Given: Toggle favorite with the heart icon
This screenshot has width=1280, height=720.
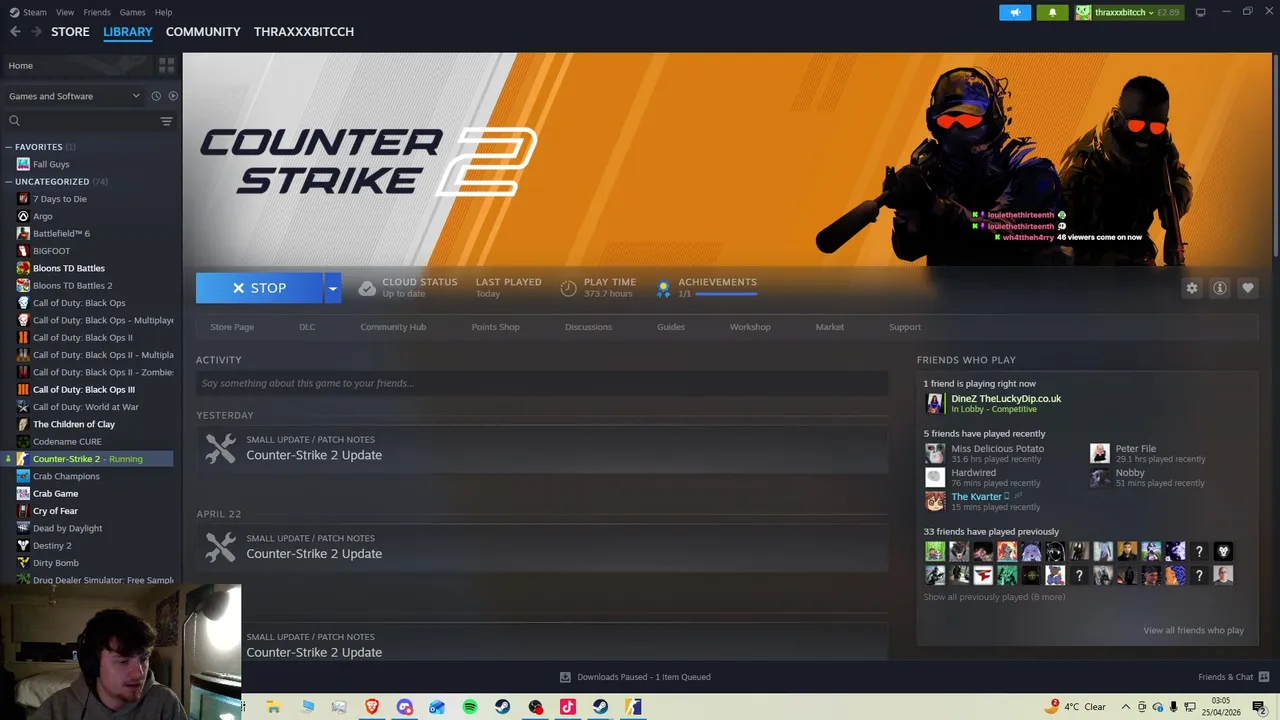Looking at the screenshot, I should coord(1248,288).
